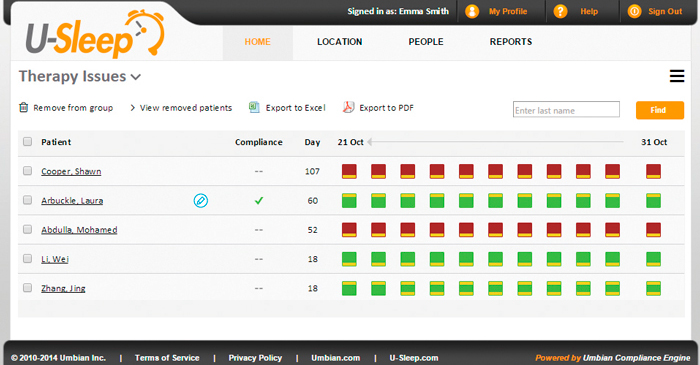Open patient Cooper, Shawn
The image size is (700, 365).
point(71,171)
